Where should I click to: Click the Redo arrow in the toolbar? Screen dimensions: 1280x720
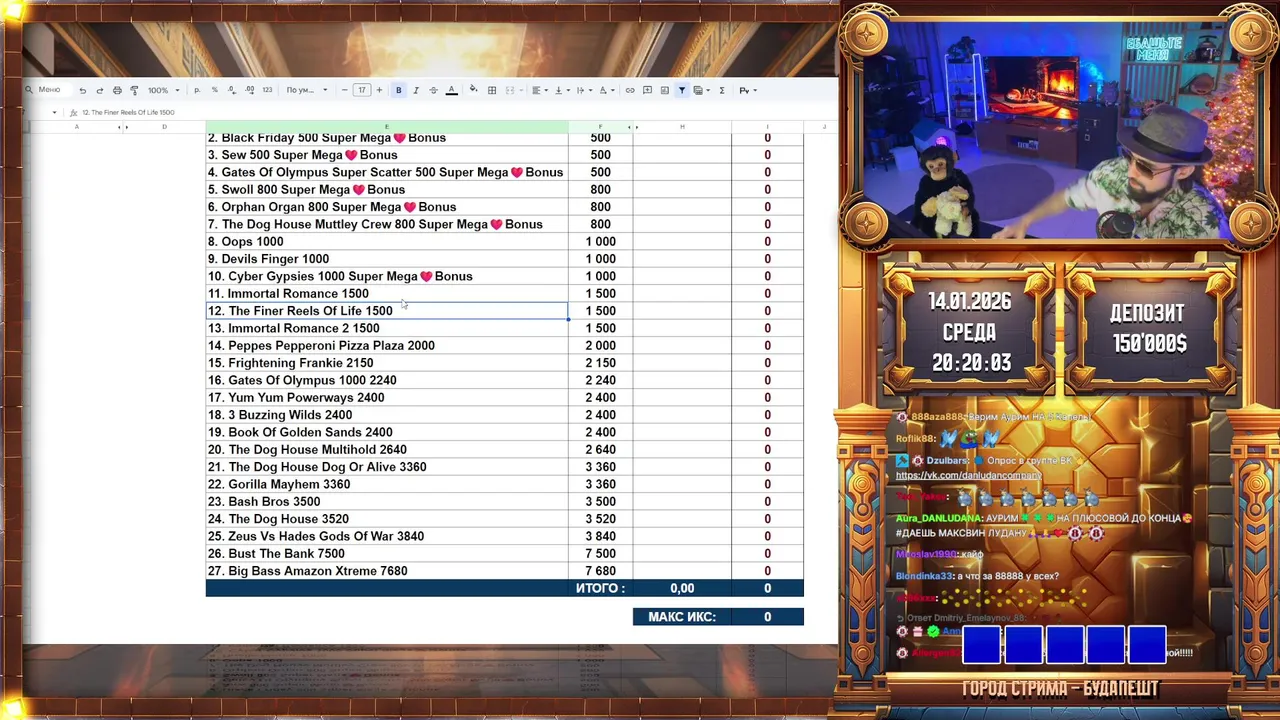(100, 90)
